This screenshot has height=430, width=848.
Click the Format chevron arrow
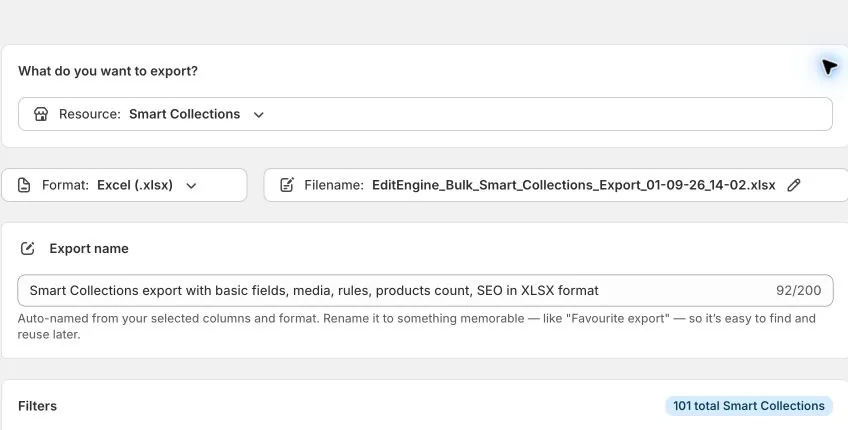click(191, 186)
